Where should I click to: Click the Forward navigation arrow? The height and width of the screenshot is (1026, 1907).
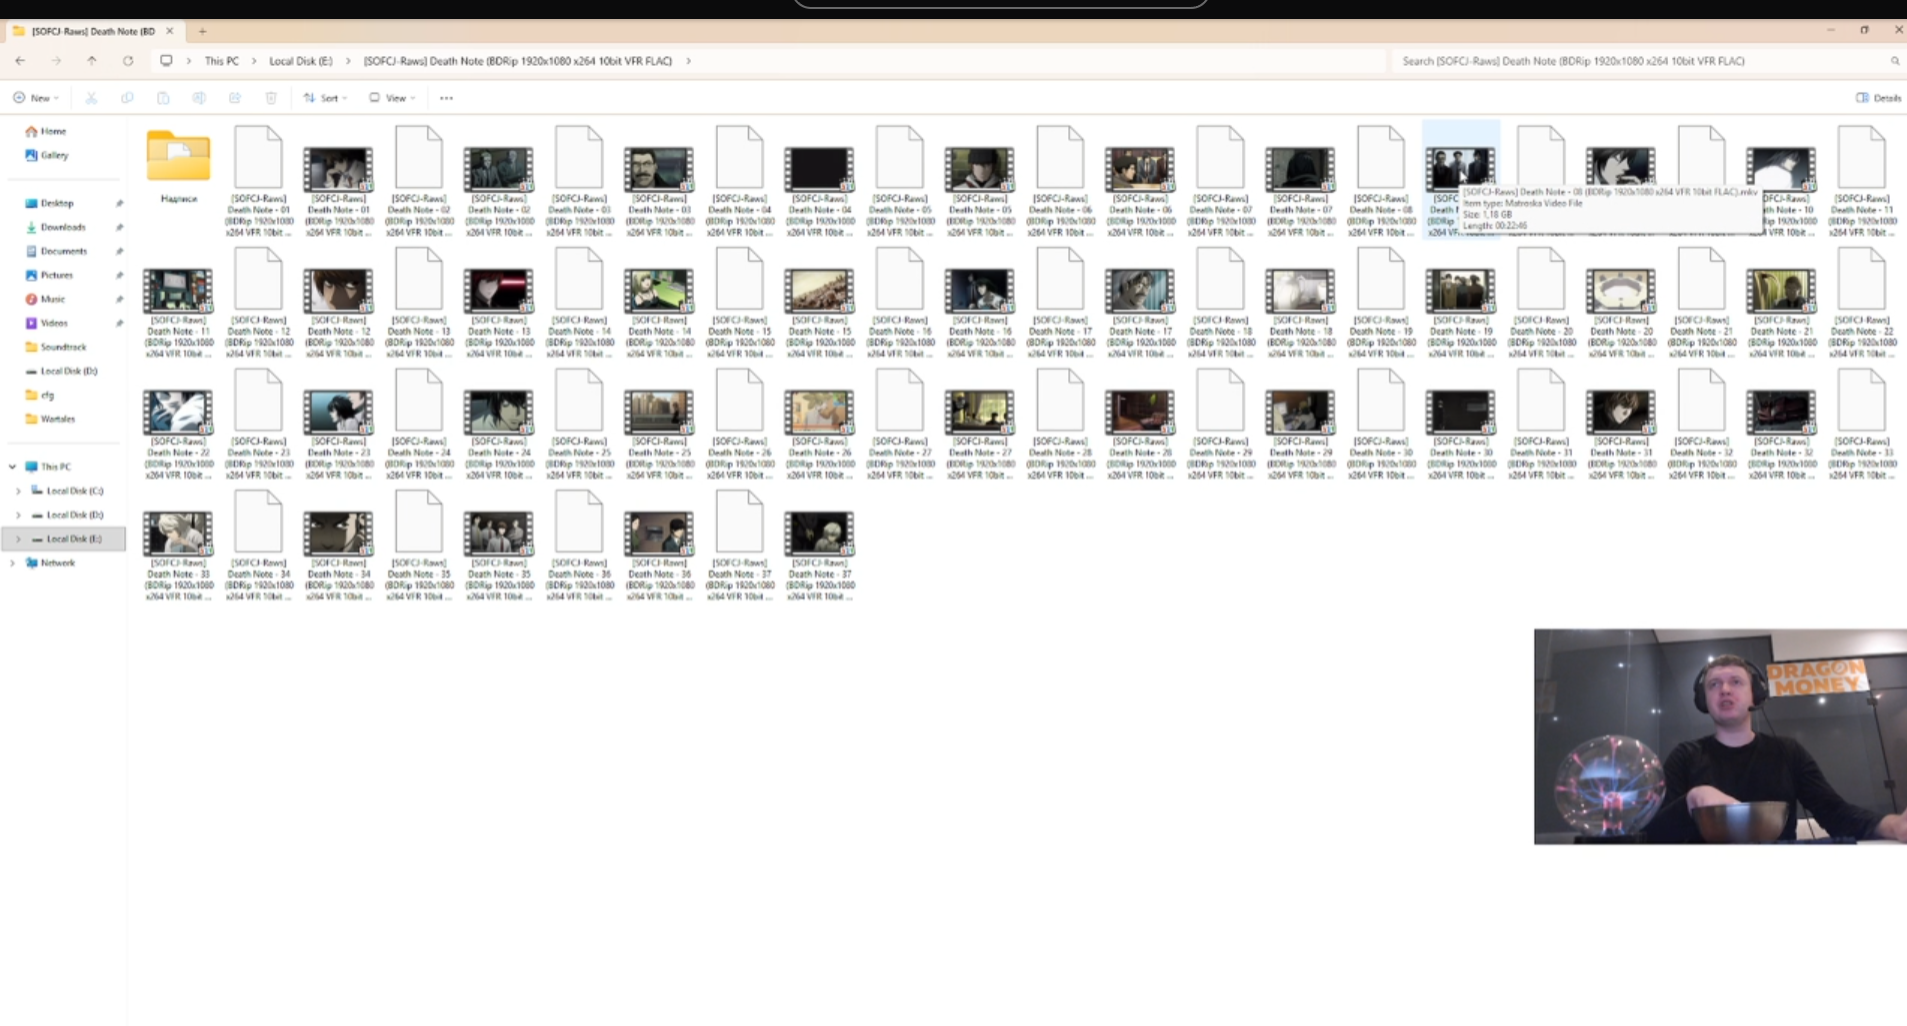[56, 61]
